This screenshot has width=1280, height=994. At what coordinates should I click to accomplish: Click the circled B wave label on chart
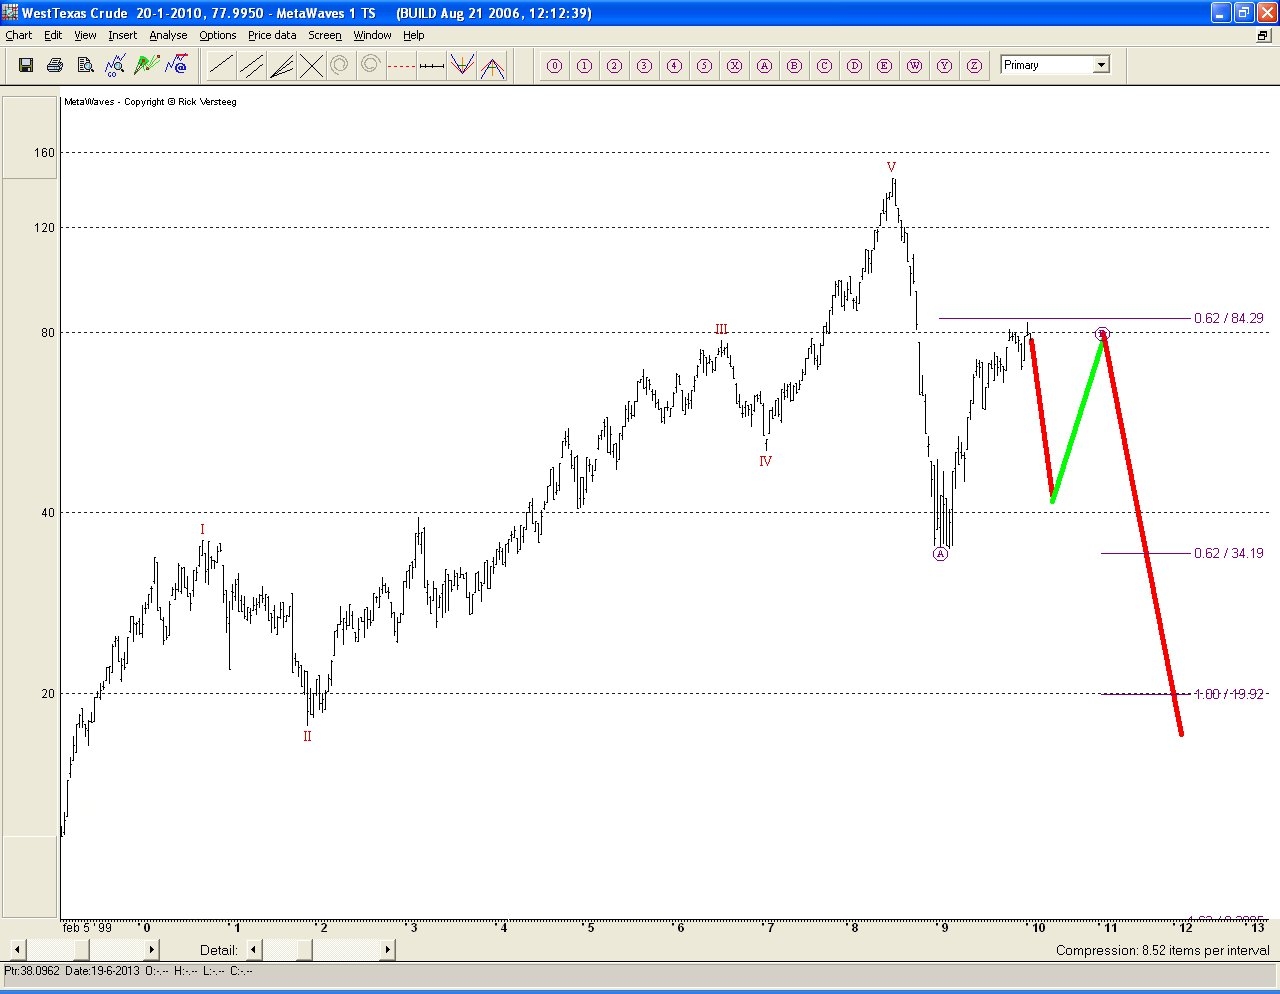click(x=1102, y=333)
